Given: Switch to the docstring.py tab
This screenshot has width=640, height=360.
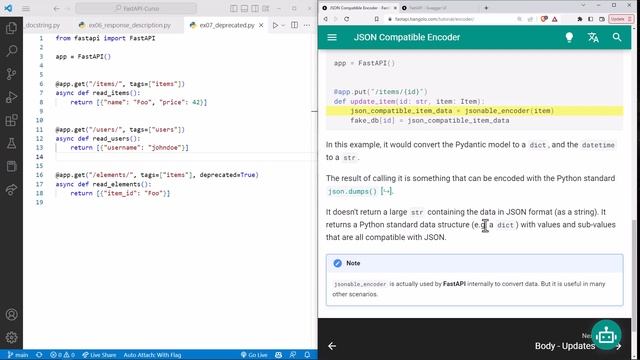Looking at the screenshot, I should (x=42, y=25).
